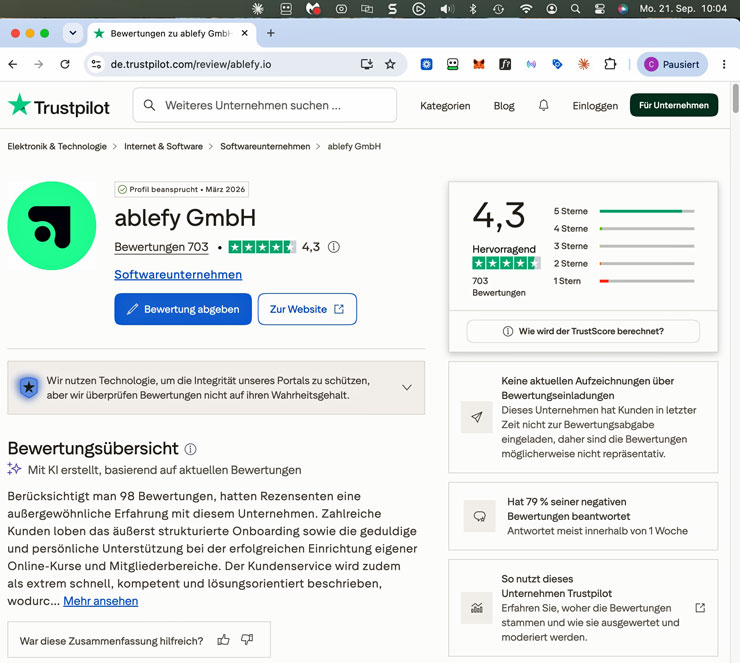Click the Weiteres Unternehmen suchen search field
Image resolution: width=740 pixels, height=663 pixels.
coord(265,105)
